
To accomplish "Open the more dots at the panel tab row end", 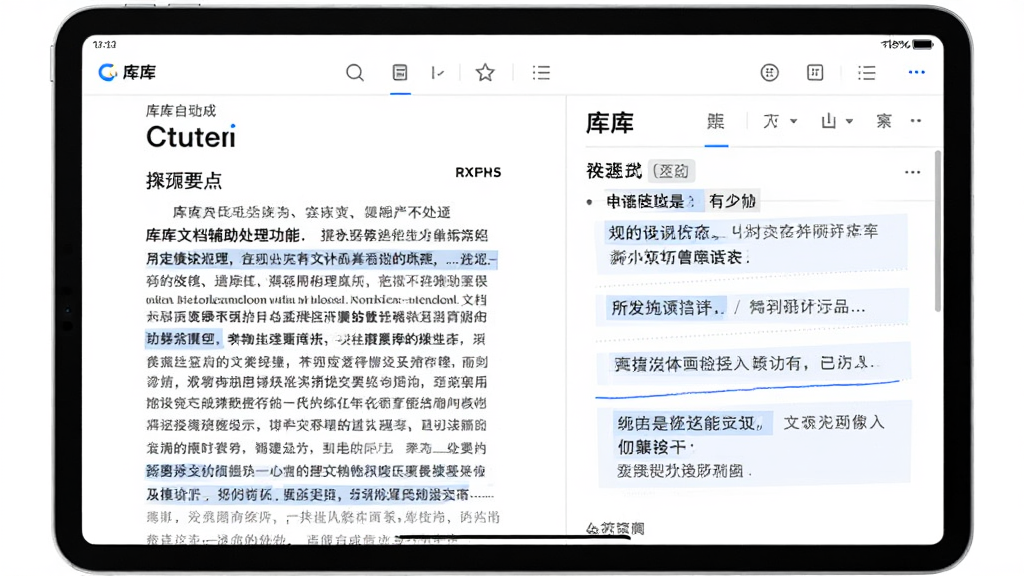I will click(916, 121).
